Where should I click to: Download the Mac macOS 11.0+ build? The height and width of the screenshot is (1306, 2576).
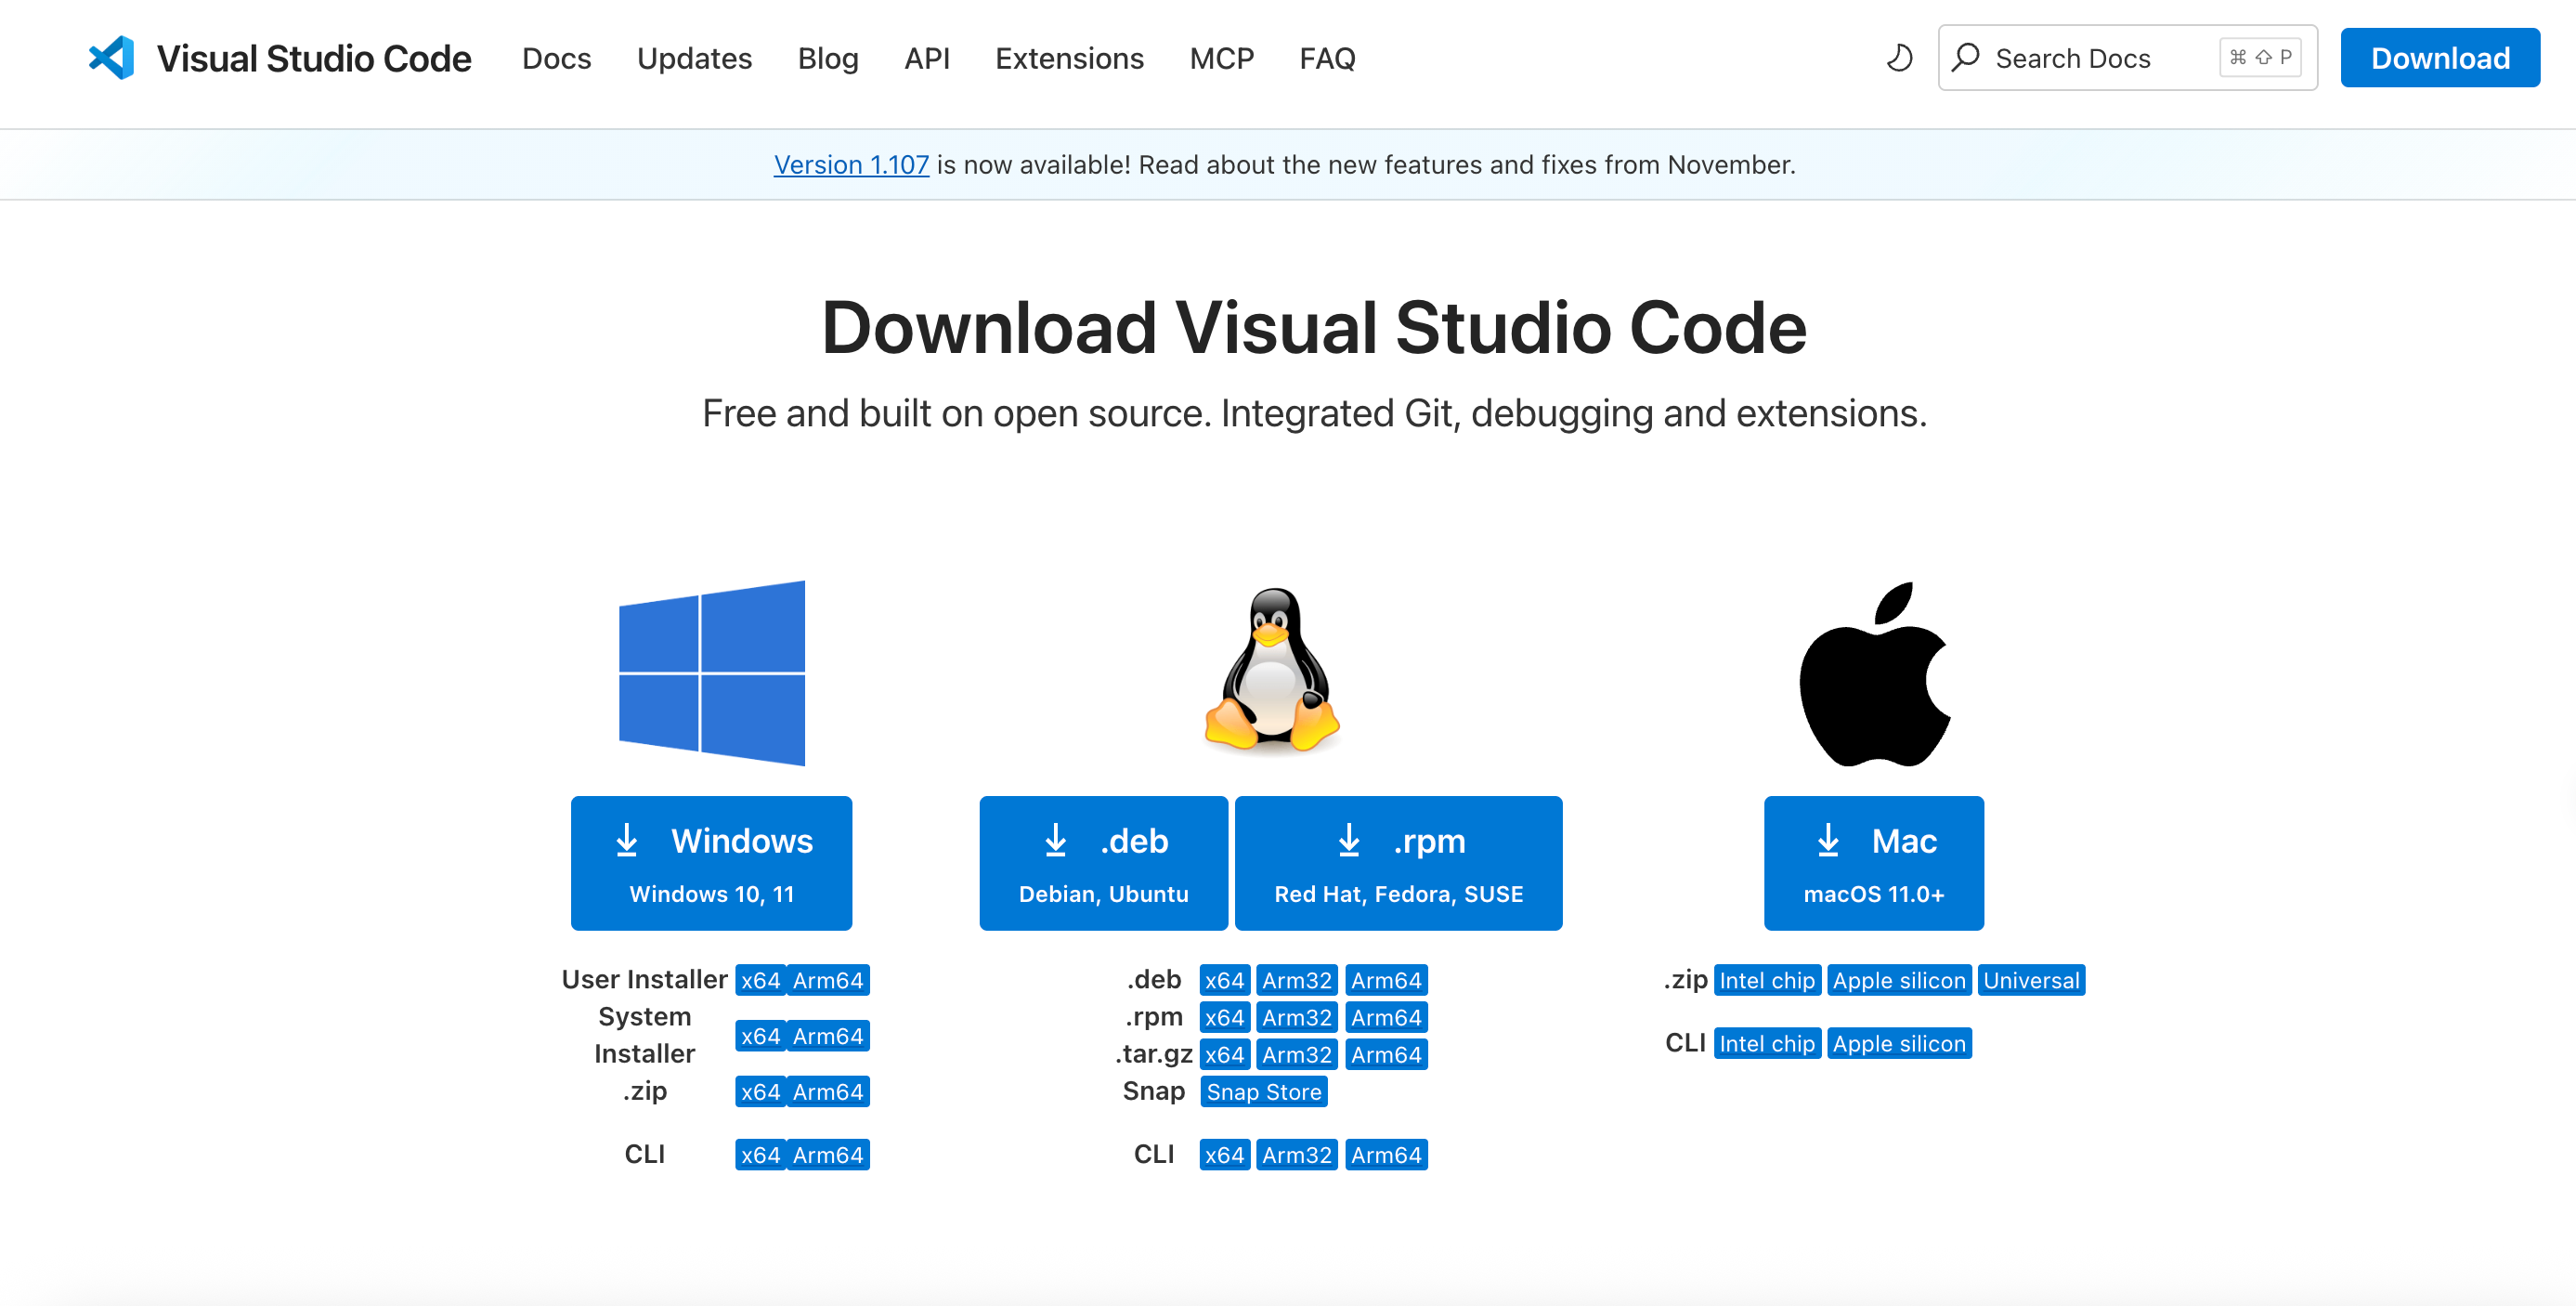[1873, 863]
